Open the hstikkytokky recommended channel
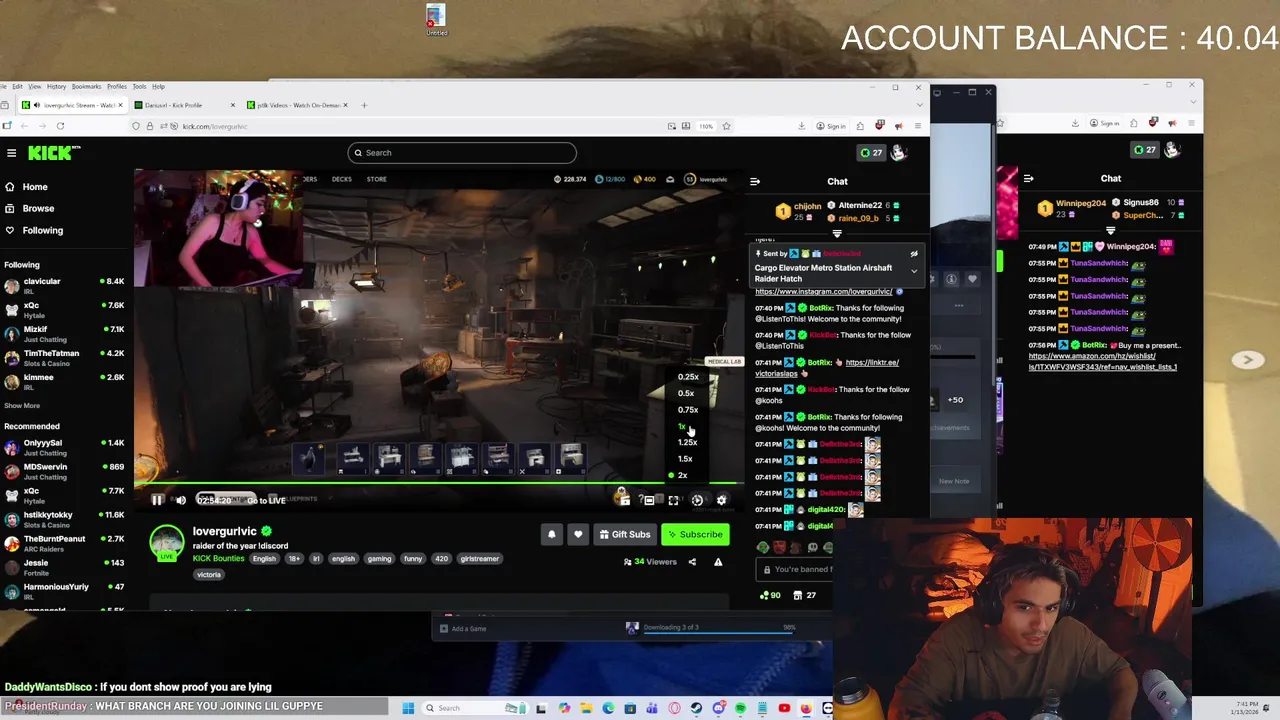Screen dimensions: 1280x720 (64, 518)
